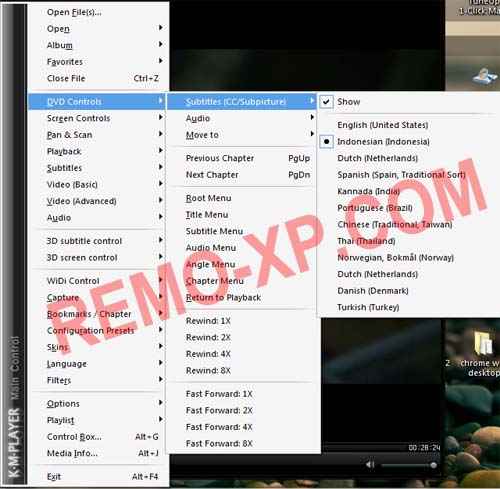Expand the Language submenu
This screenshot has width=500, height=489.
pyautogui.click(x=97, y=364)
